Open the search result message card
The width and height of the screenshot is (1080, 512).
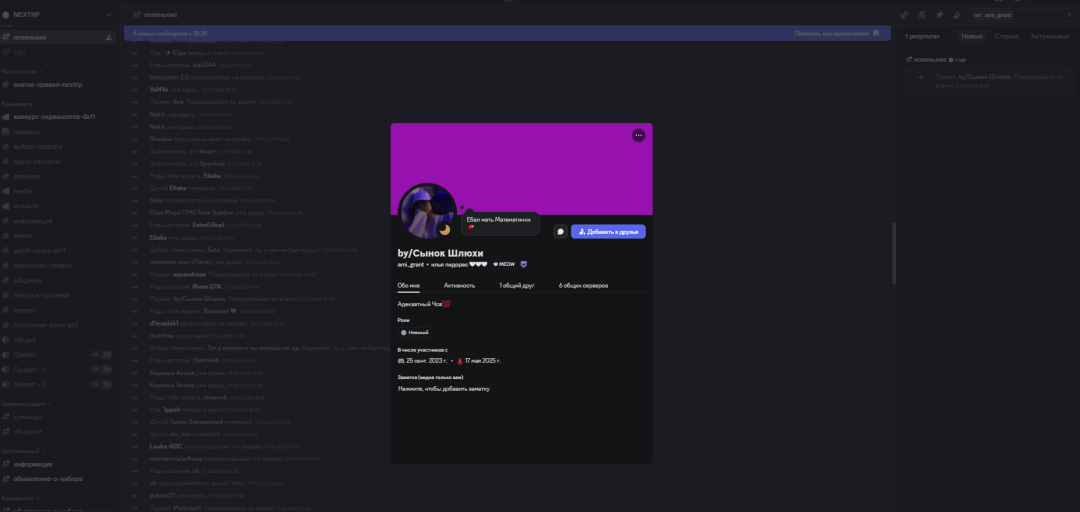(x=990, y=81)
